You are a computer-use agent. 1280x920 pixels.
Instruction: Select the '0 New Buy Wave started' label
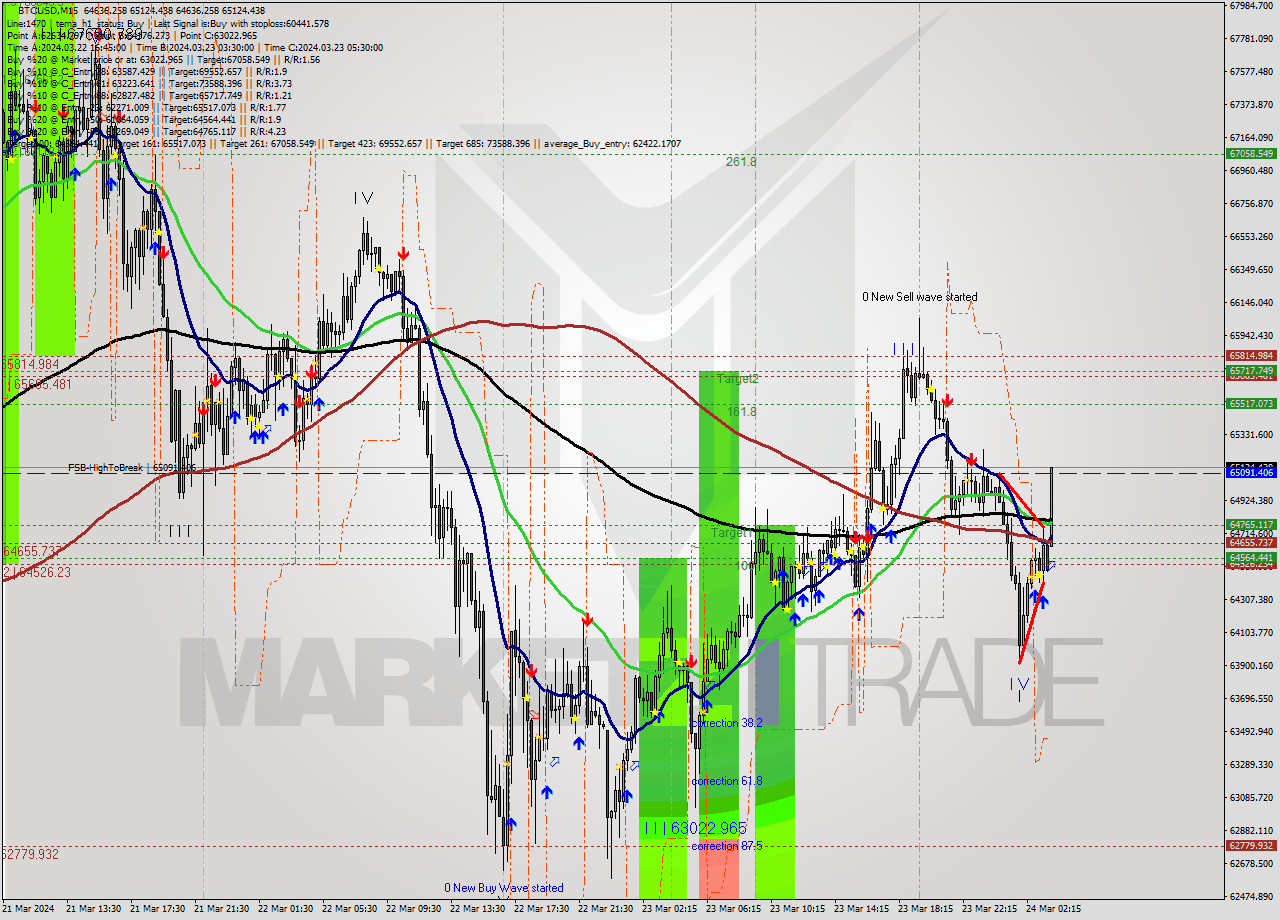coord(504,888)
